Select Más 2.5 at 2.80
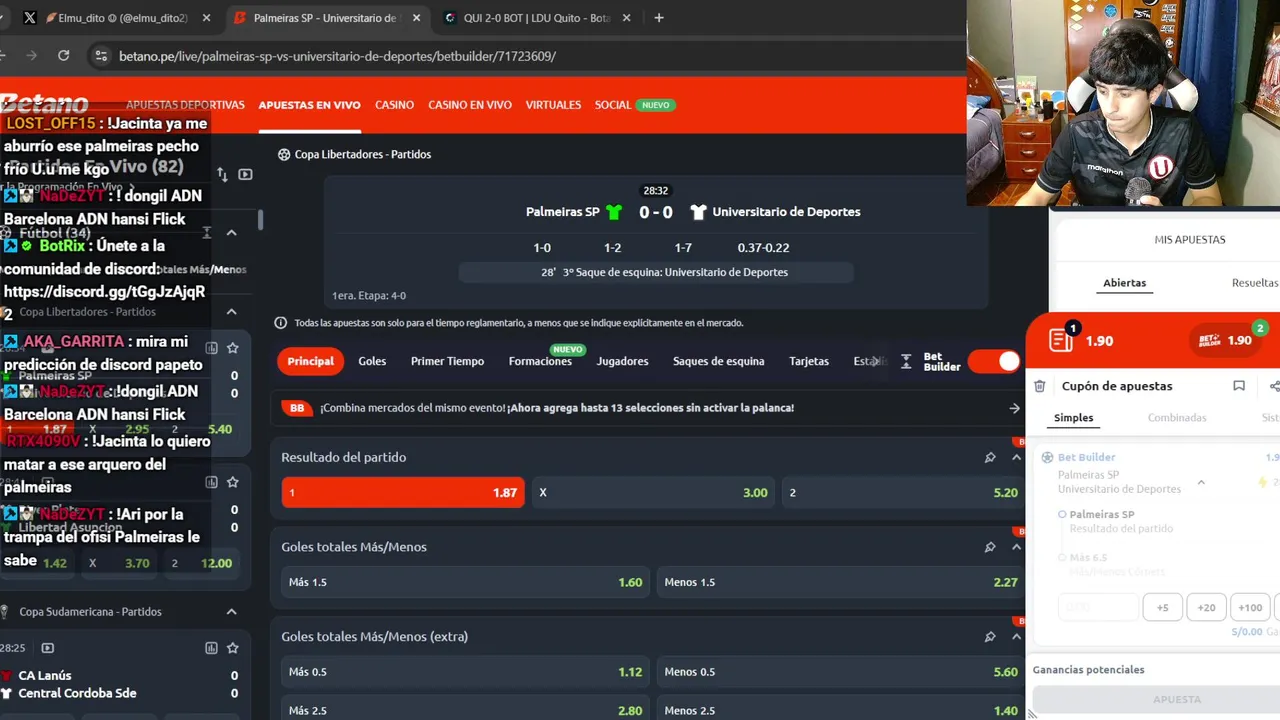The height and width of the screenshot is (720, 1280). (465, 710)
